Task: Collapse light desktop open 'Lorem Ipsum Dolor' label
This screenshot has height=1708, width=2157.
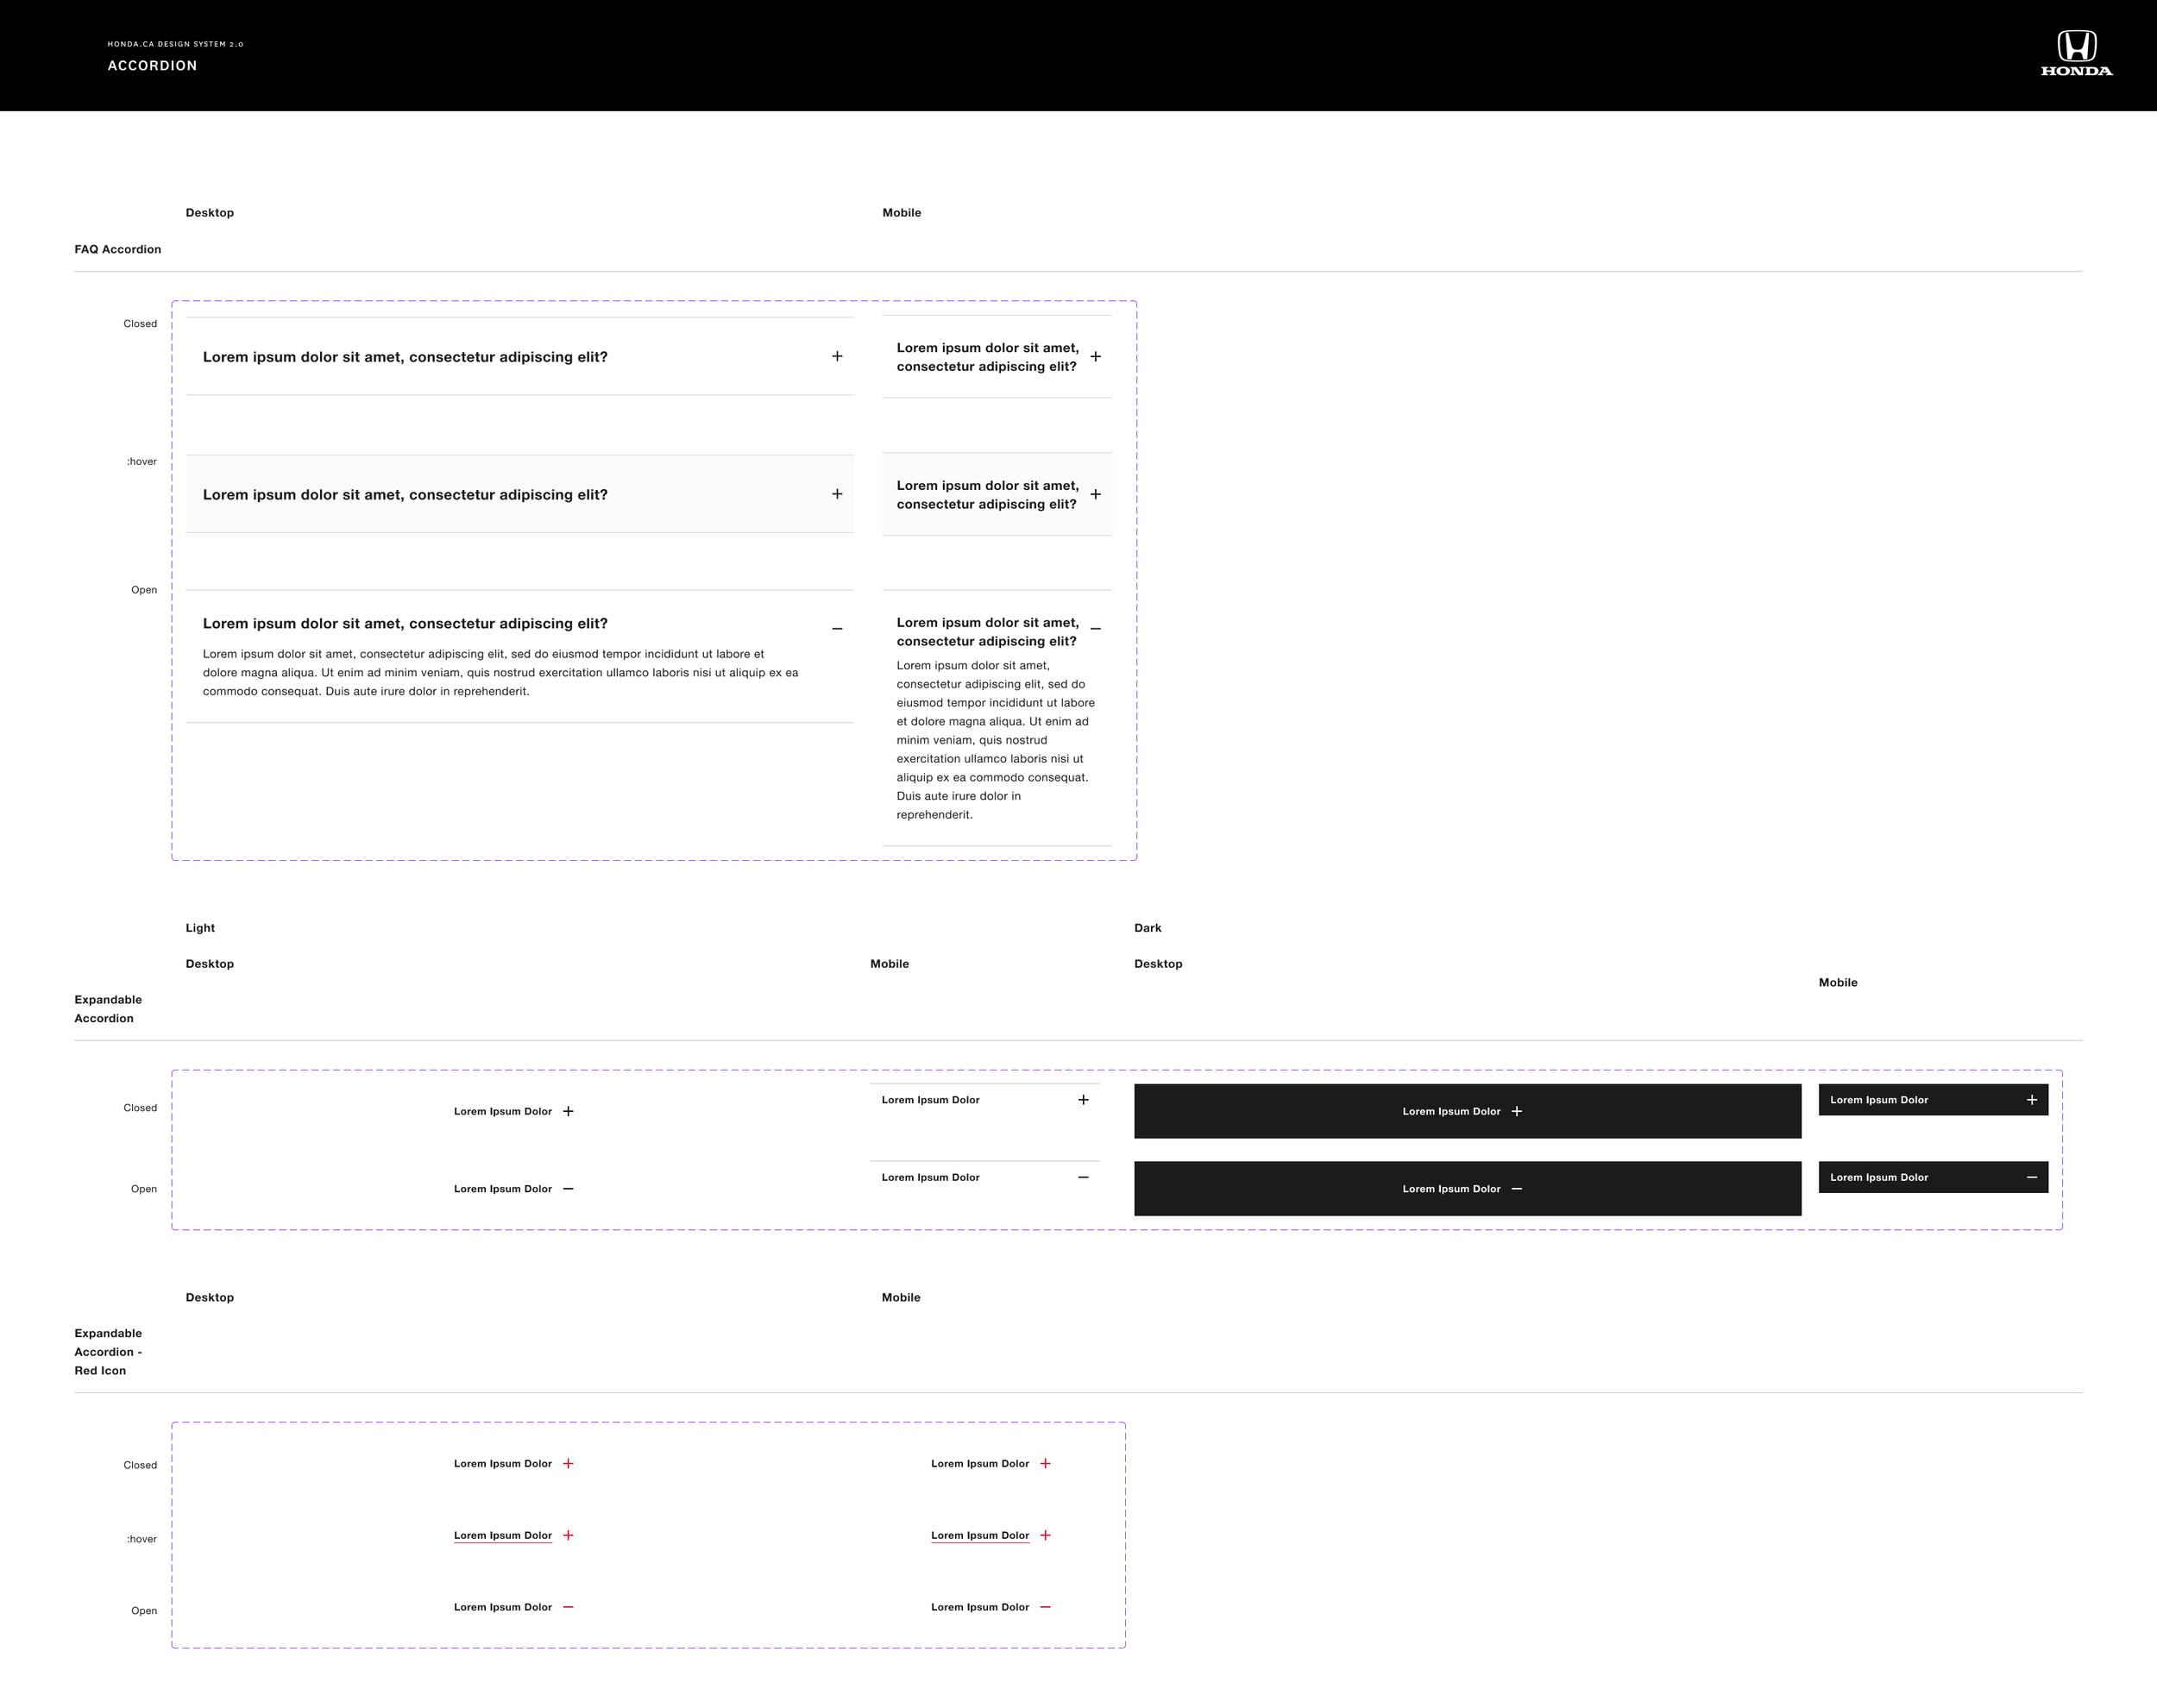Action: point(503,1189)
